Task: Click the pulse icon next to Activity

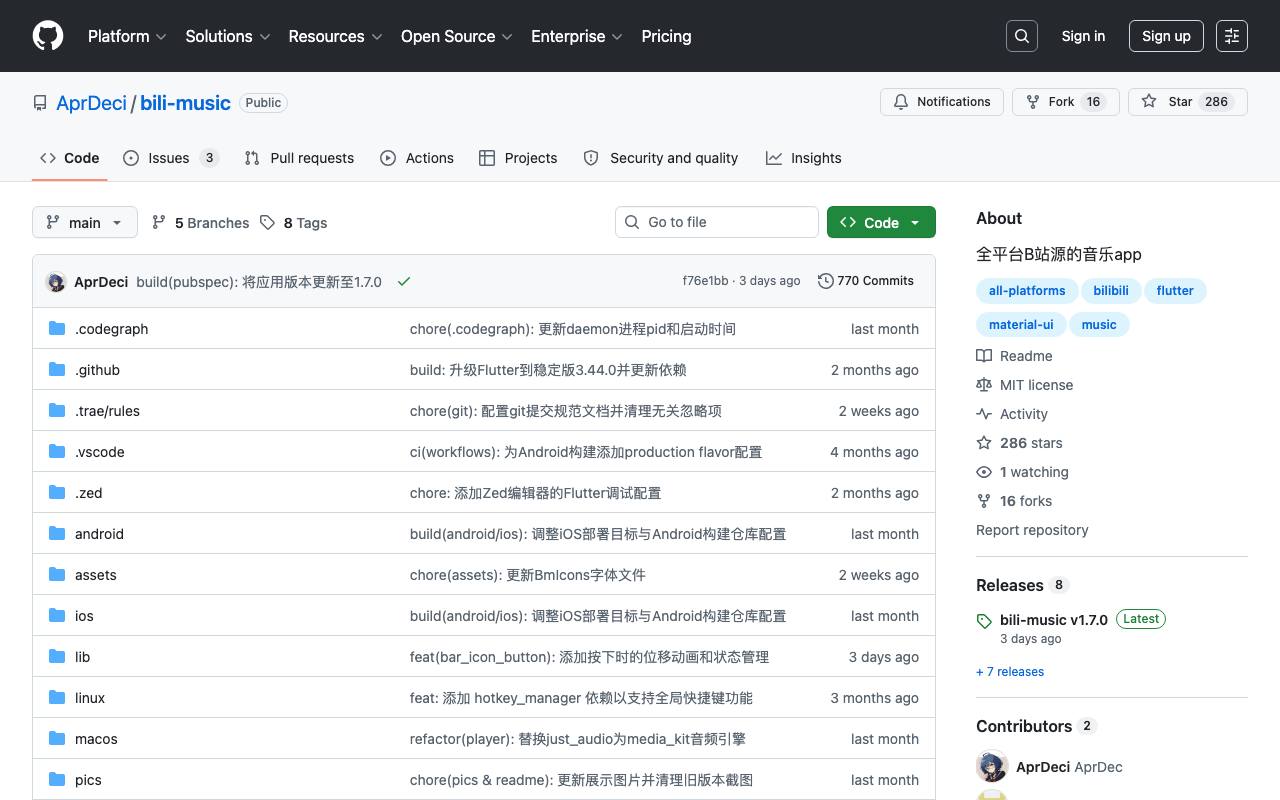Action: click(984, 414)
